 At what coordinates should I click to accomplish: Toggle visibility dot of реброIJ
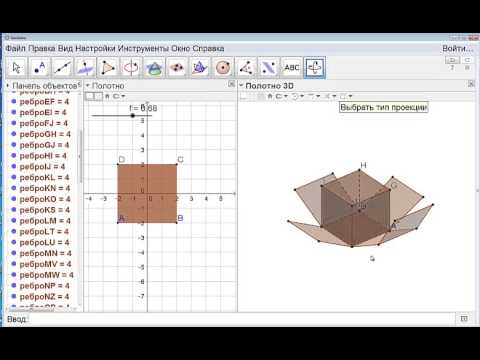pyautogui.click(x=14, y=167)
